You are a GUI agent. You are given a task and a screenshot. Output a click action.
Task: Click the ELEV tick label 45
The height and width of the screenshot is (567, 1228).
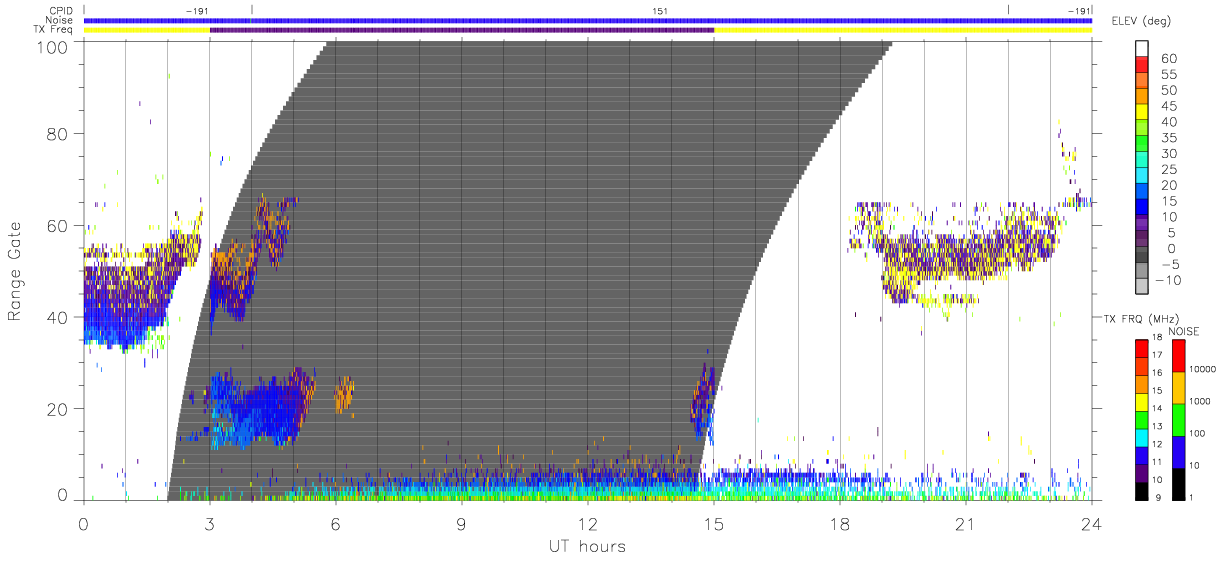(x=1170, y=107)
